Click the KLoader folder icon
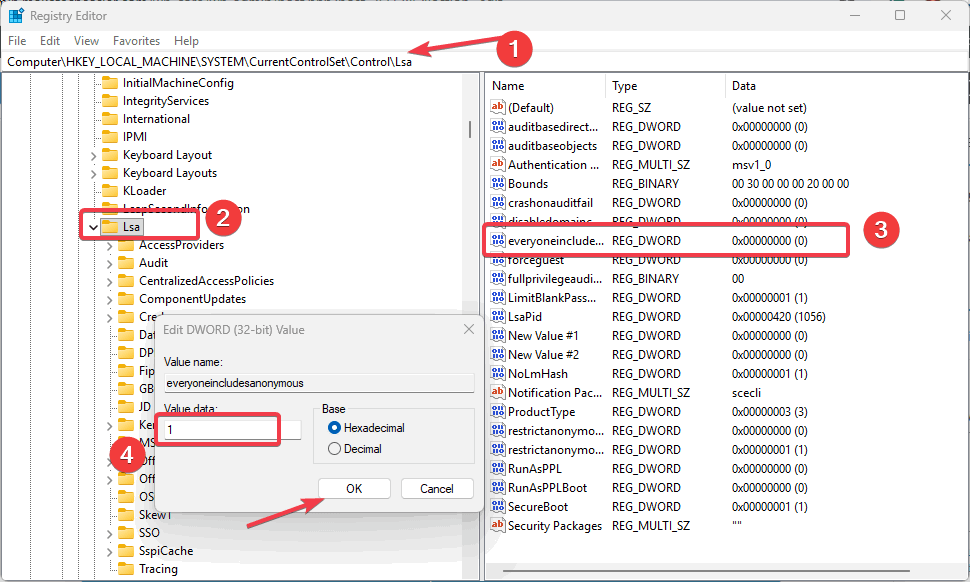The height and width of the screenshot is (582, 970). (109, 190)
